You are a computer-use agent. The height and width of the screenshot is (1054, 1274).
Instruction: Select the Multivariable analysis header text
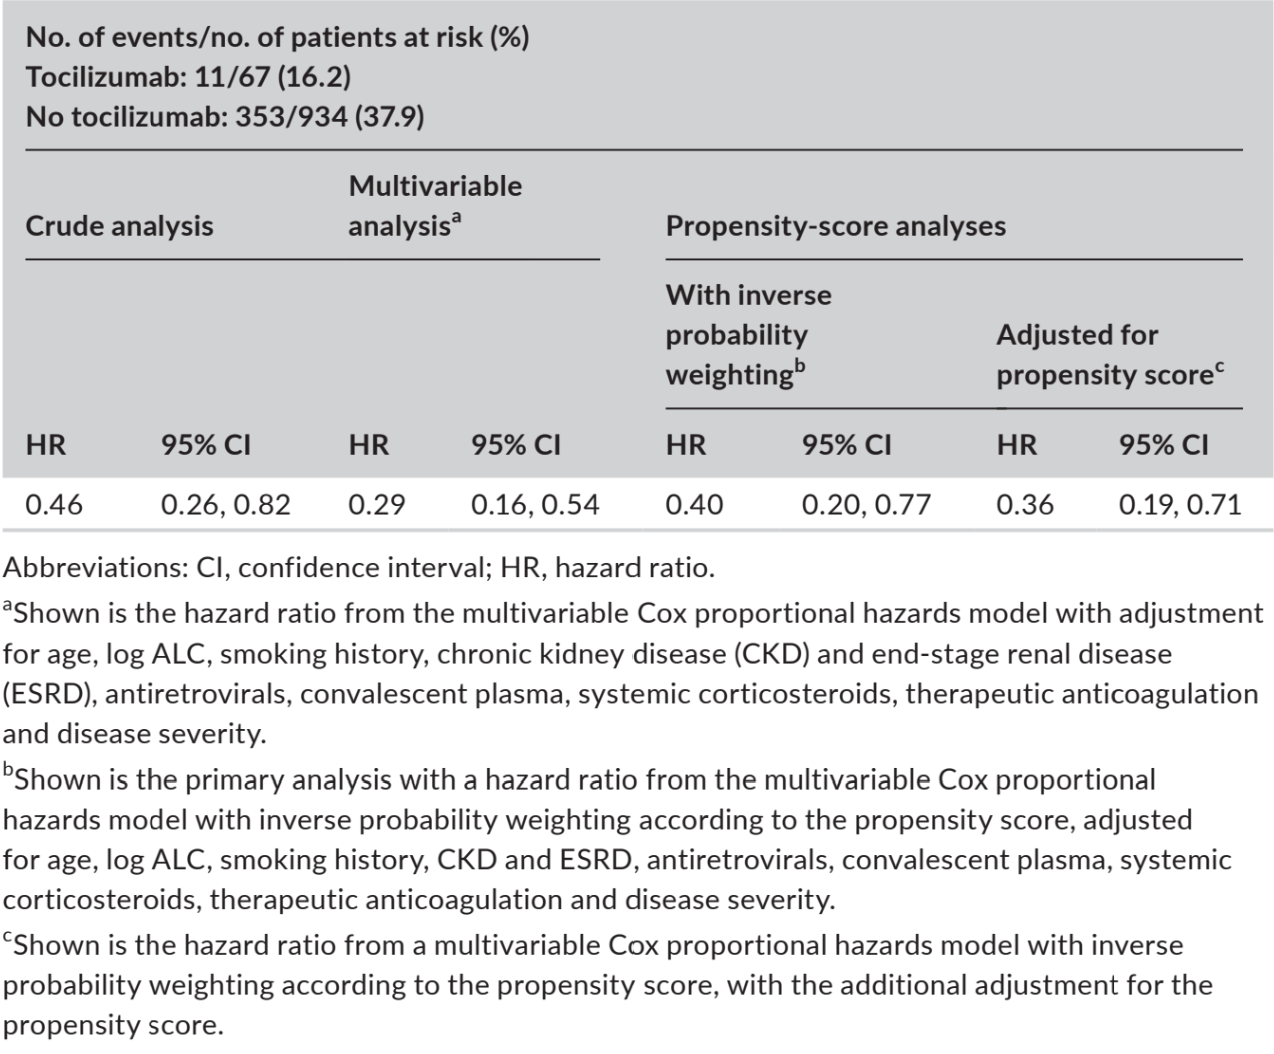pyautogui.click(x=435, y=206)
